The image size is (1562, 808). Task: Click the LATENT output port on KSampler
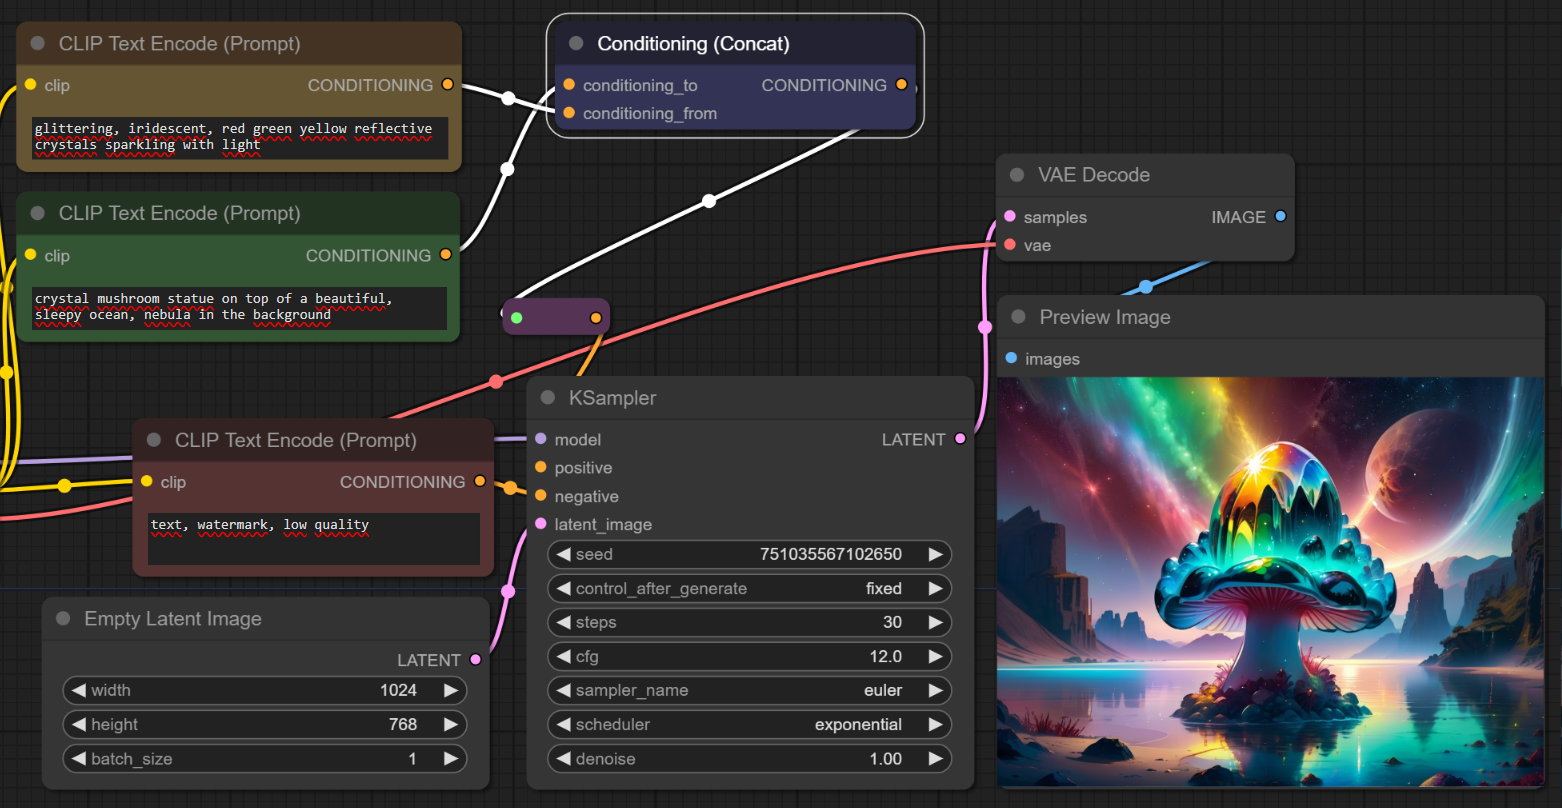(960, 439)
